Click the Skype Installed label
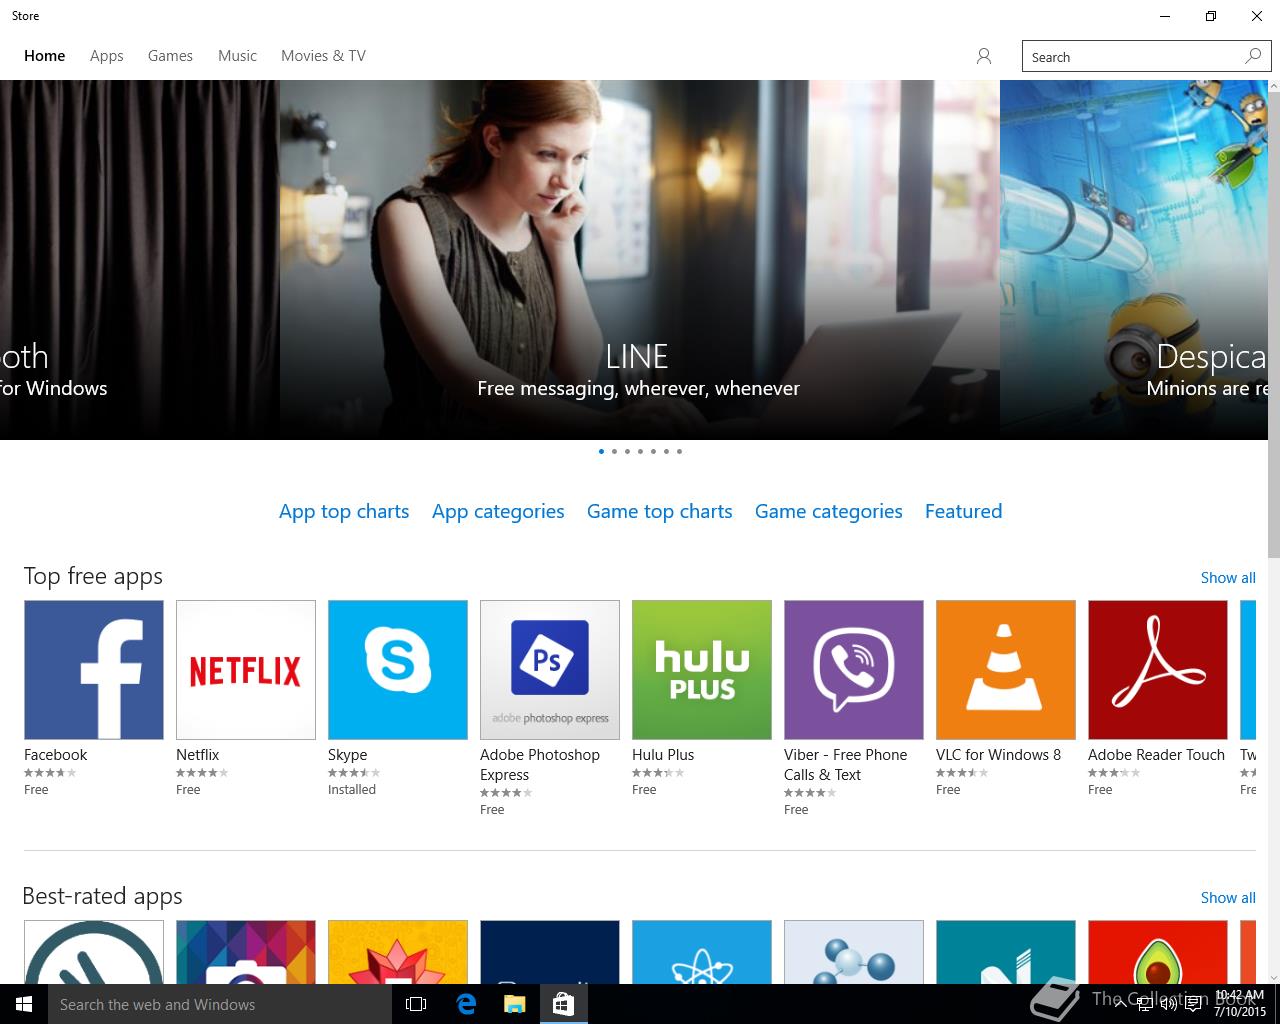The height and width of the screenshot is (1024, 1280). 352,790
